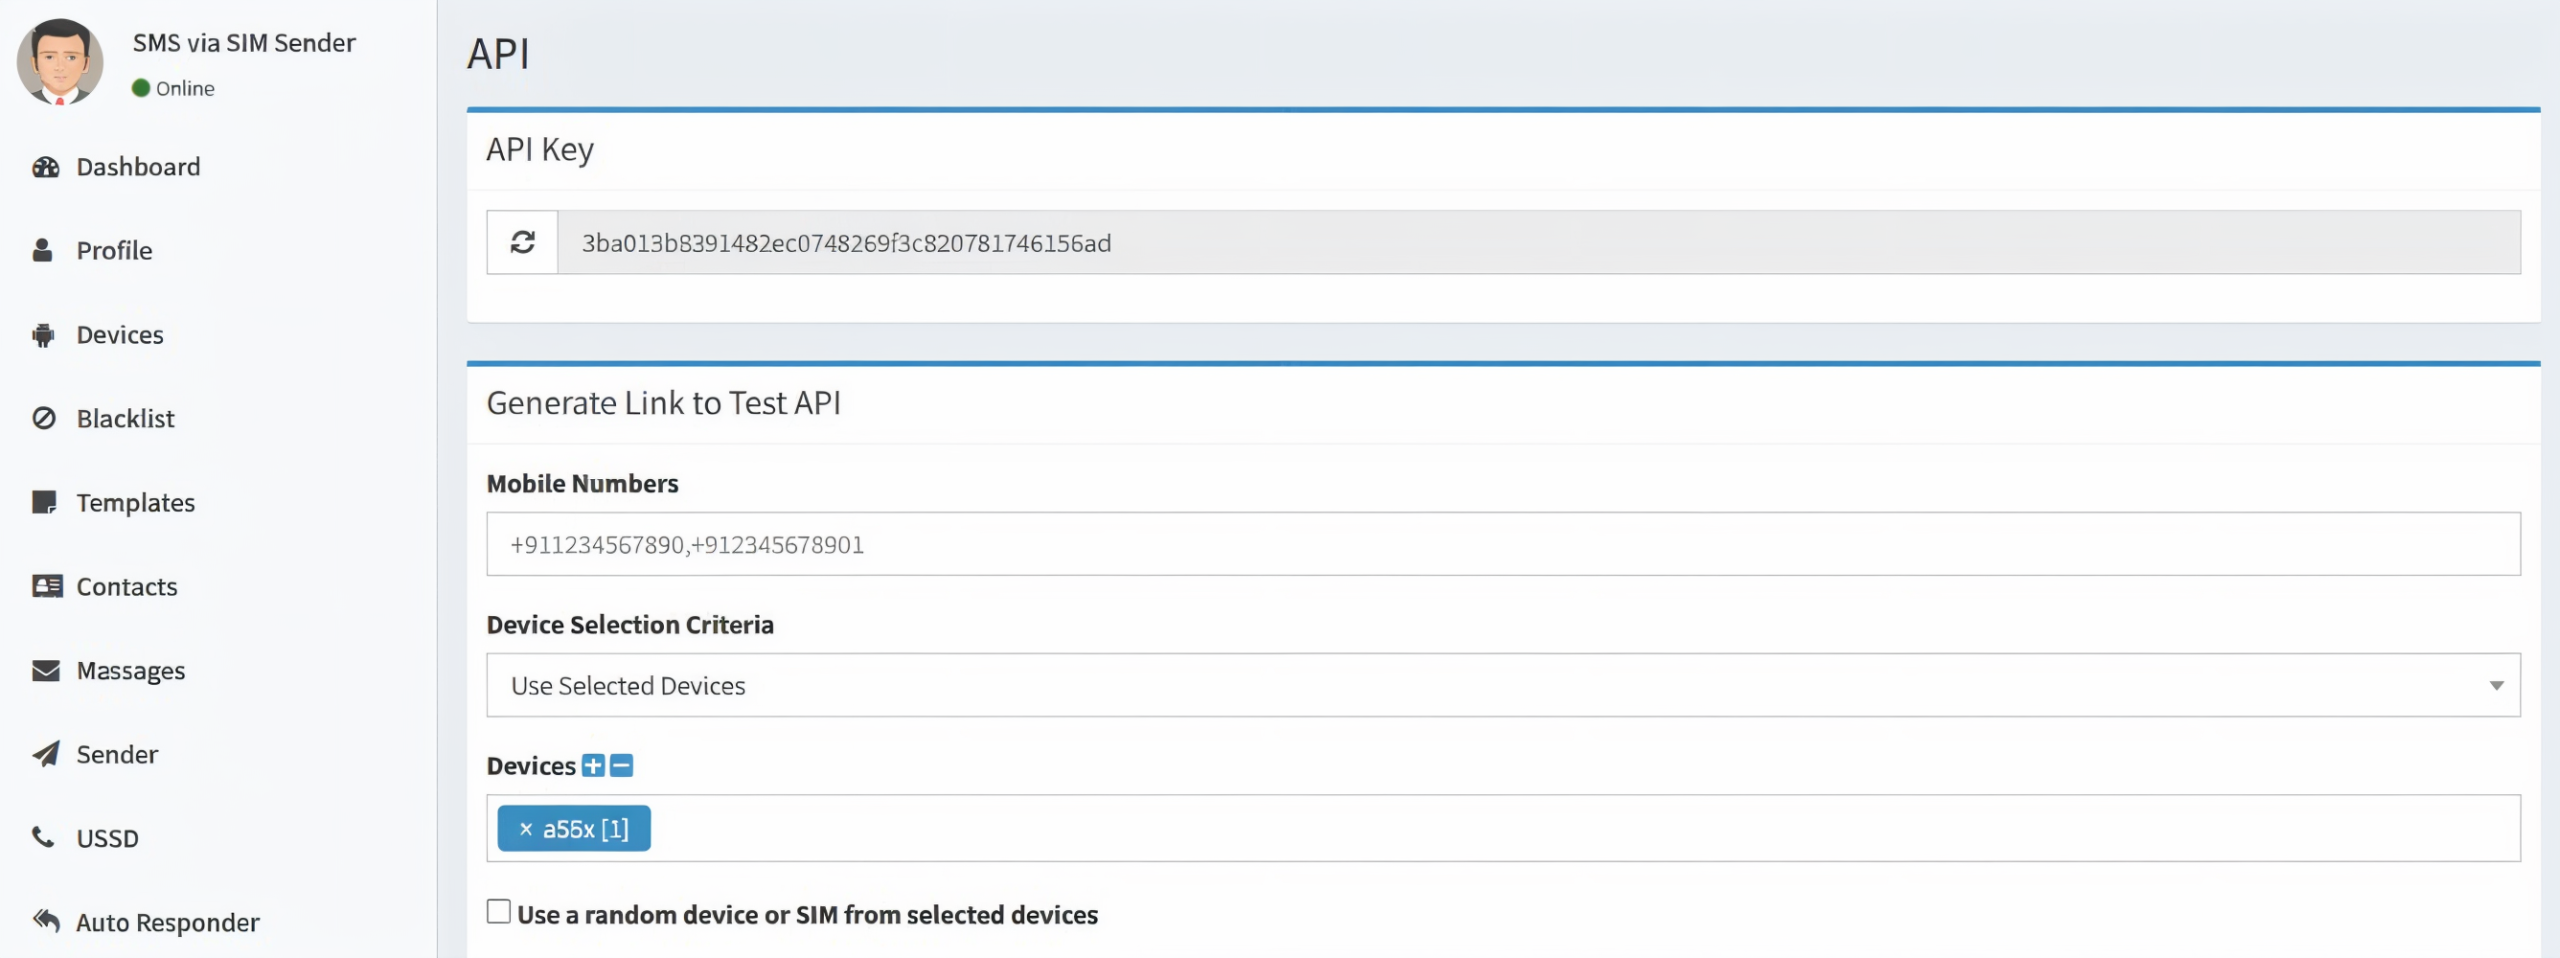Click the regenerate API key refresh icon
Viewport: 2560px width, 958px height.
pyautogui.click(x=522, y=242)
